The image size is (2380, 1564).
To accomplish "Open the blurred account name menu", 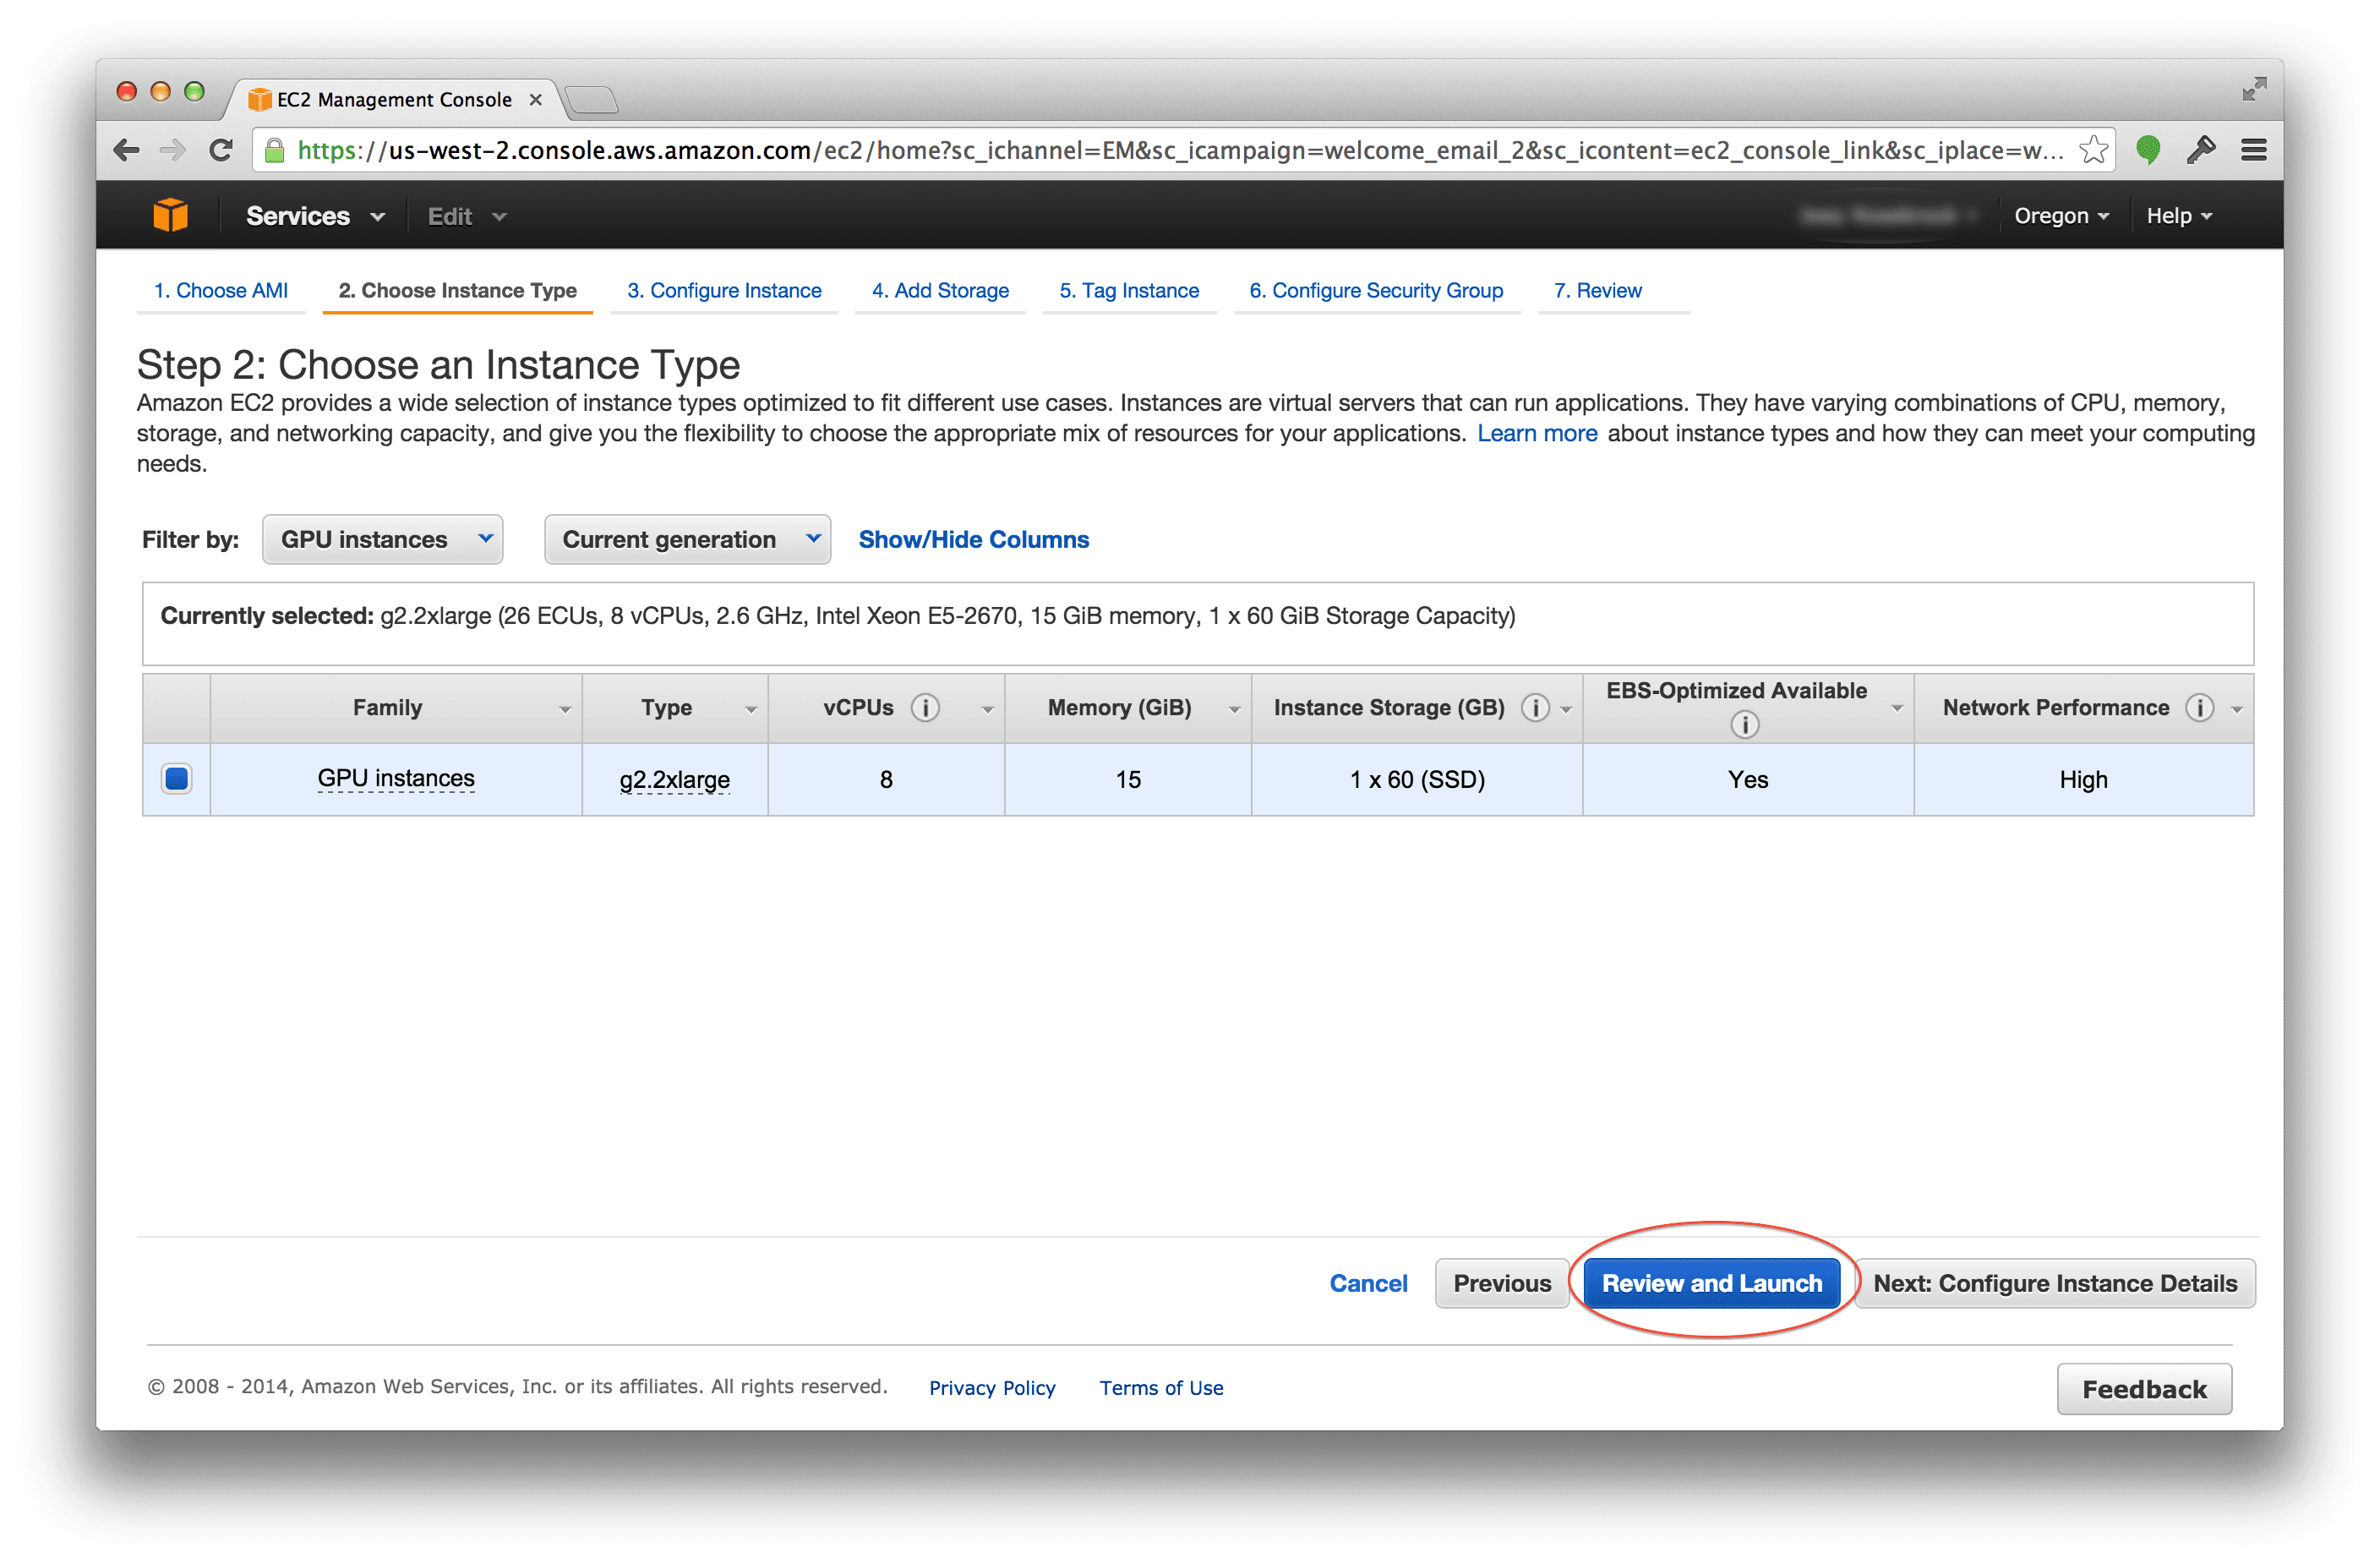I will pos(1887,216).
